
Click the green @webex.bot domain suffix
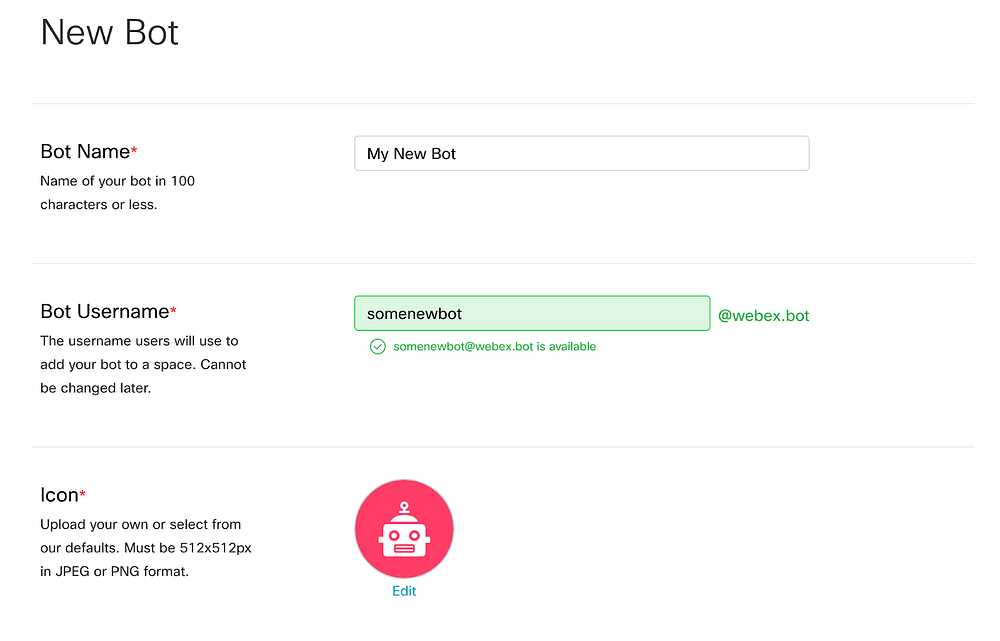(764, 316)
